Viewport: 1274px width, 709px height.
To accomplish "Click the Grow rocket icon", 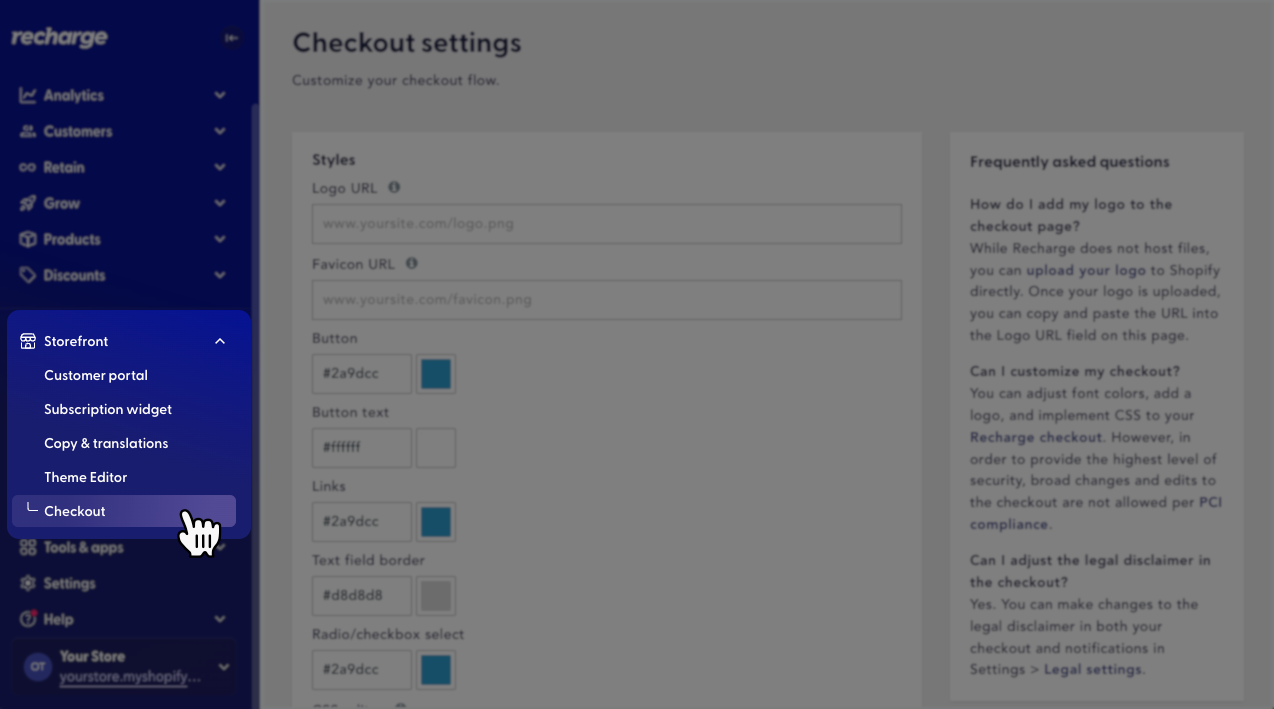I will tap(28, 204).
